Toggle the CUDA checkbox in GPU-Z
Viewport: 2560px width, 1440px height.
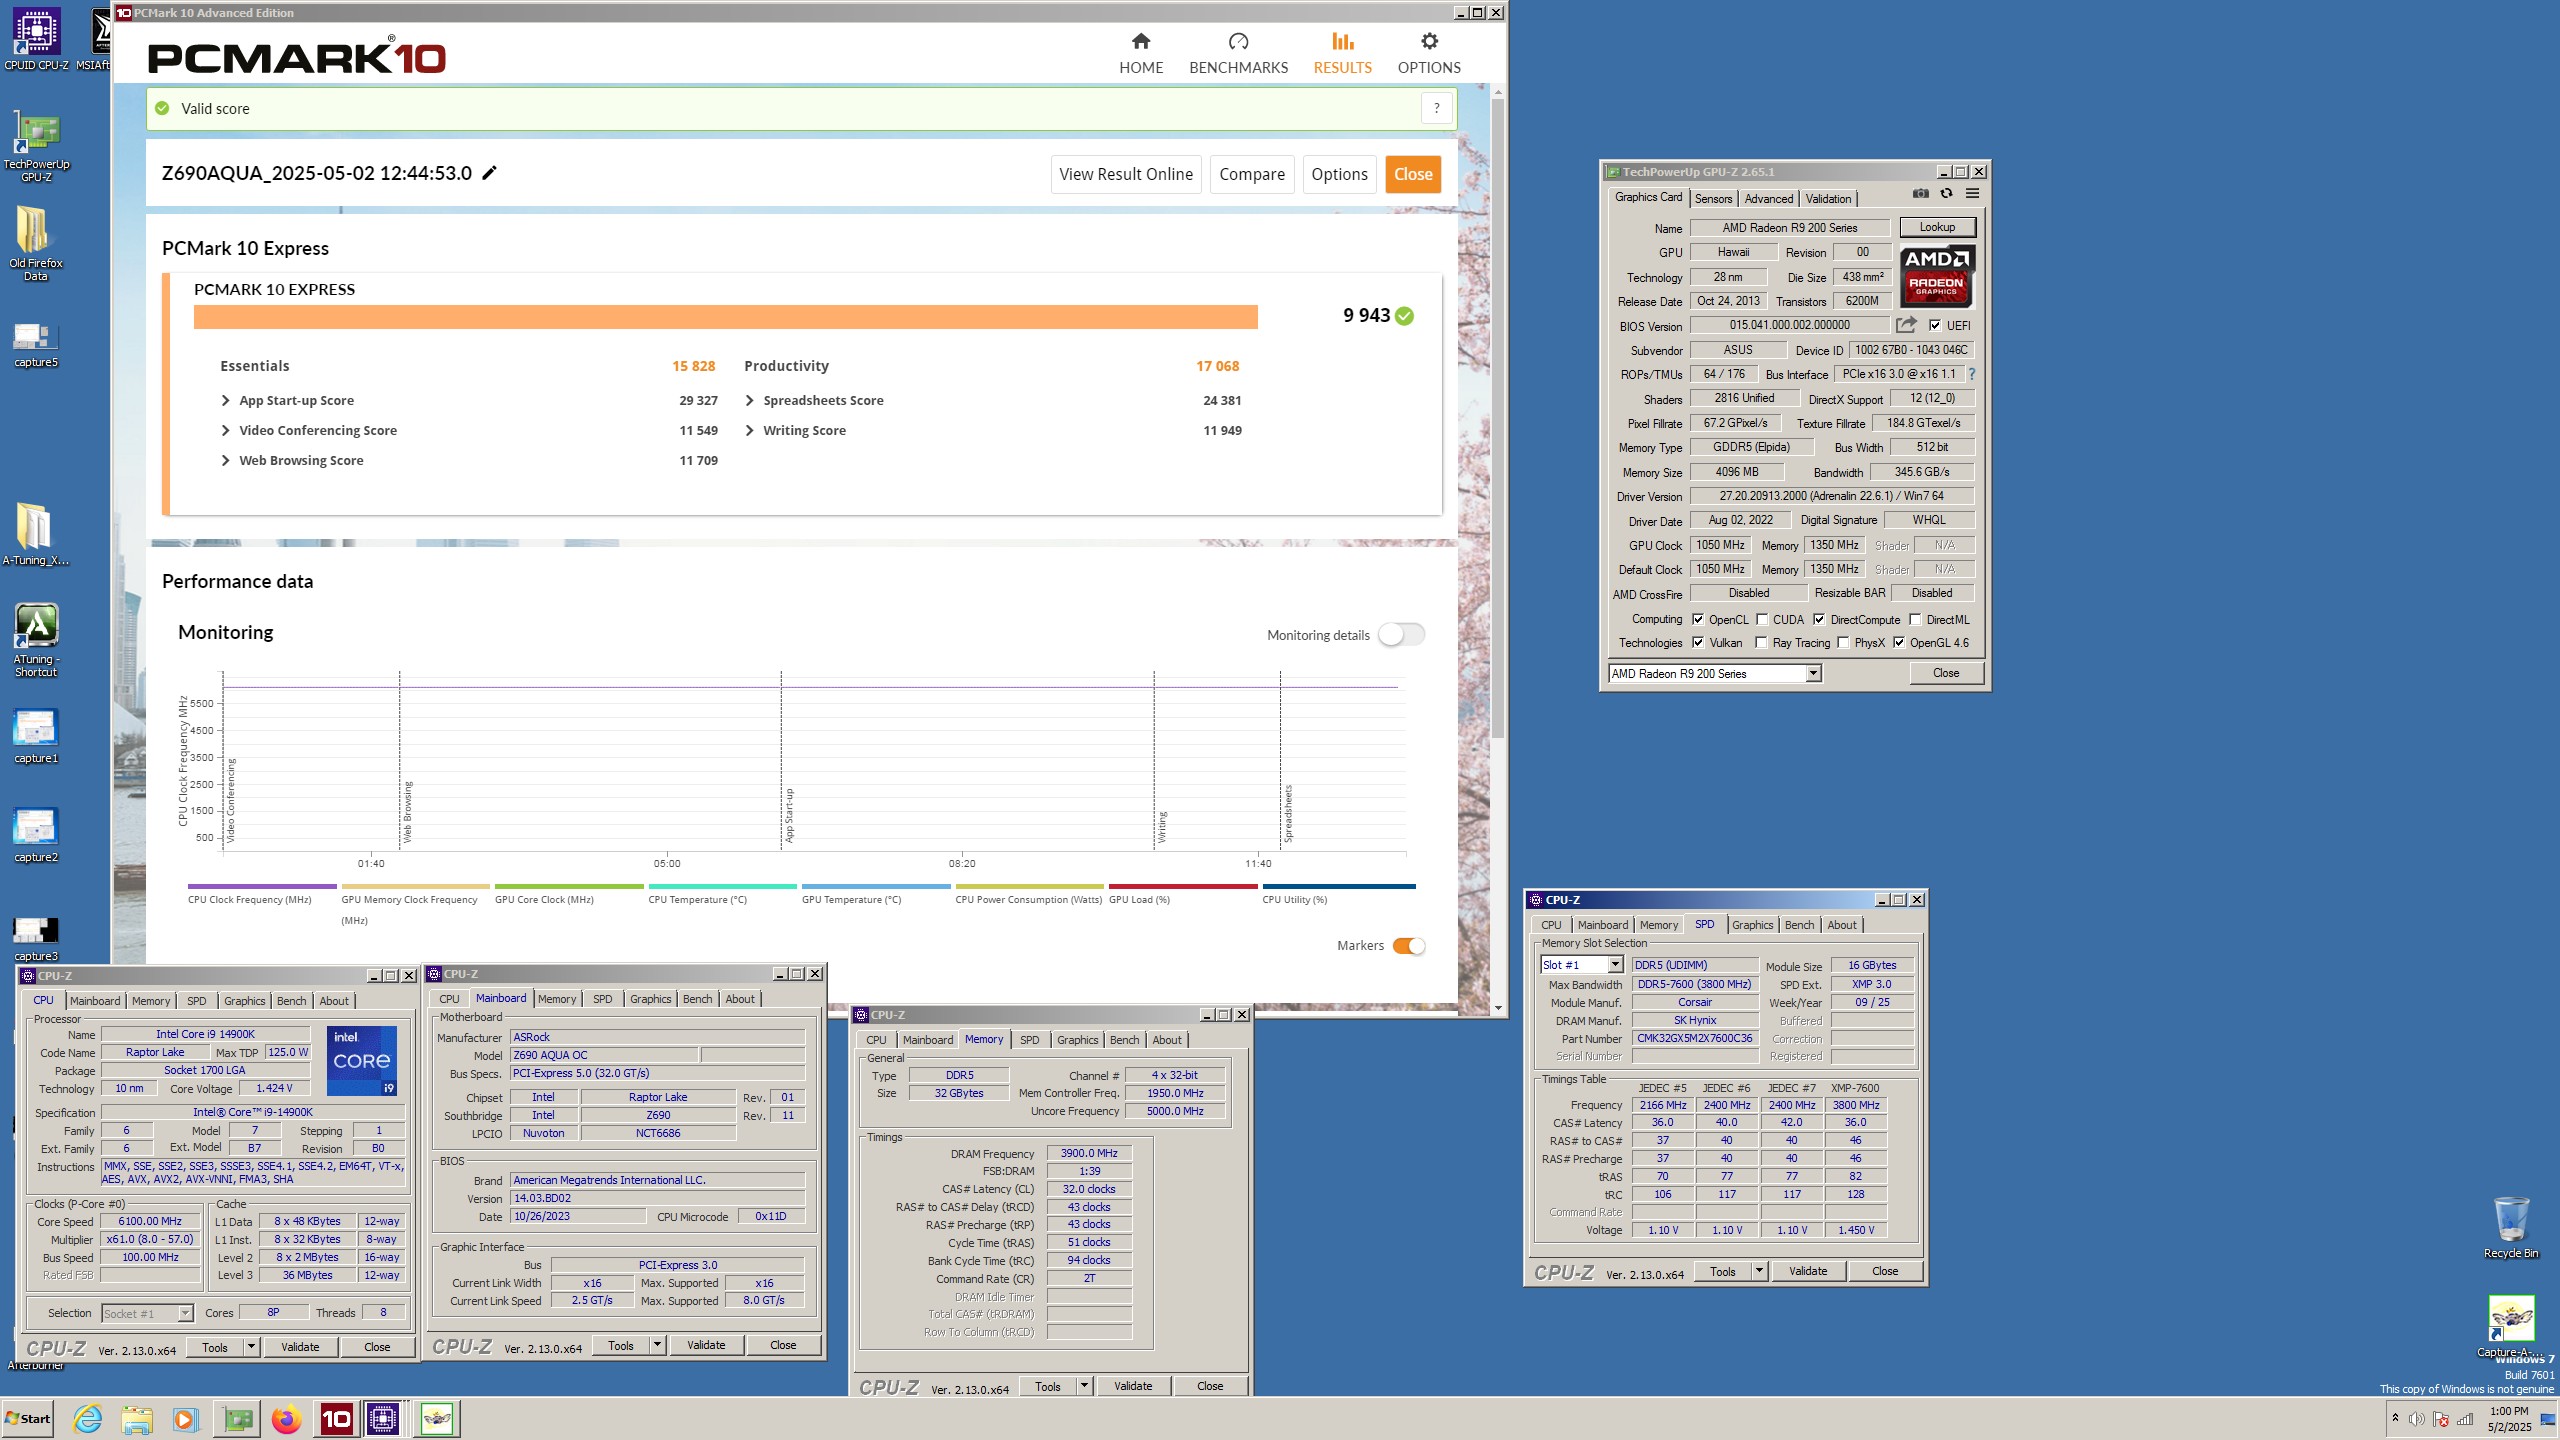[1762, 619]
